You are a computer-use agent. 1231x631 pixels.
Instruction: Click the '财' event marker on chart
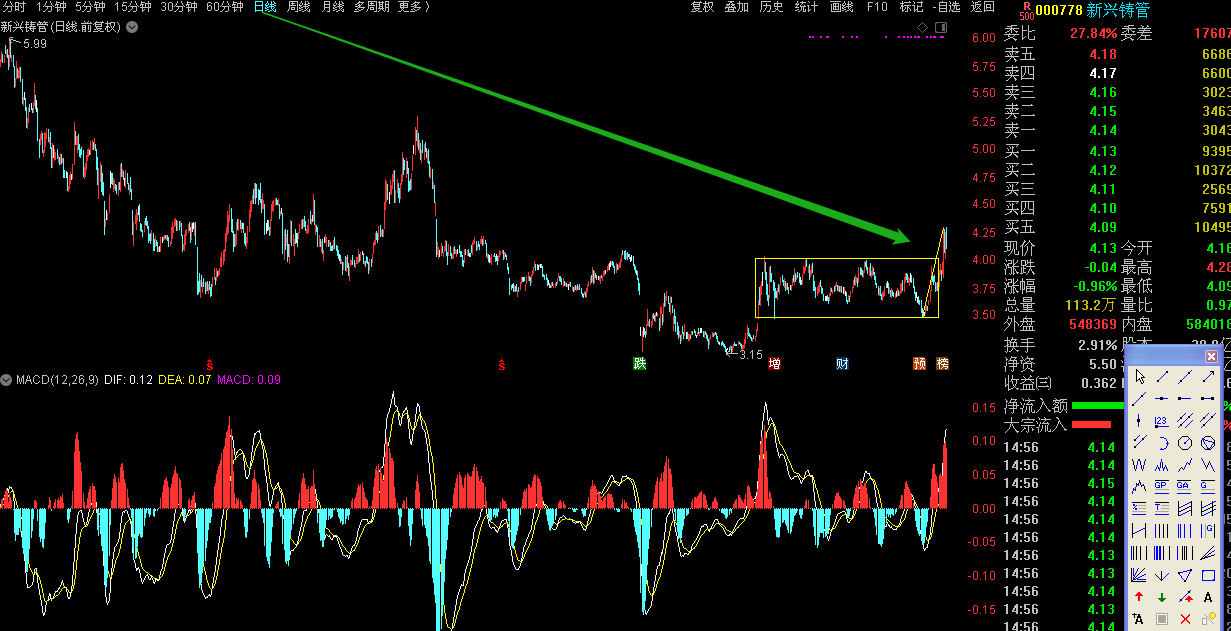(x=842, y=364)
